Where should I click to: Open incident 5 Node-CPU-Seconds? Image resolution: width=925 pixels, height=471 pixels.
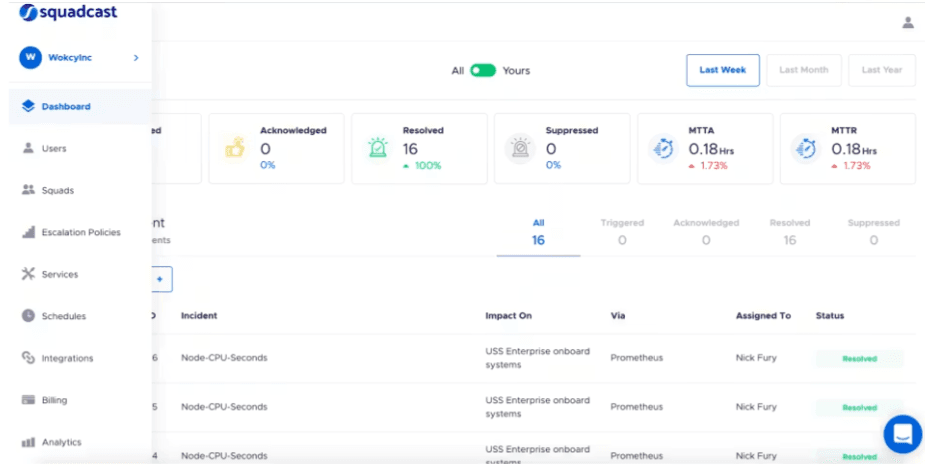[x=224, y=407]
